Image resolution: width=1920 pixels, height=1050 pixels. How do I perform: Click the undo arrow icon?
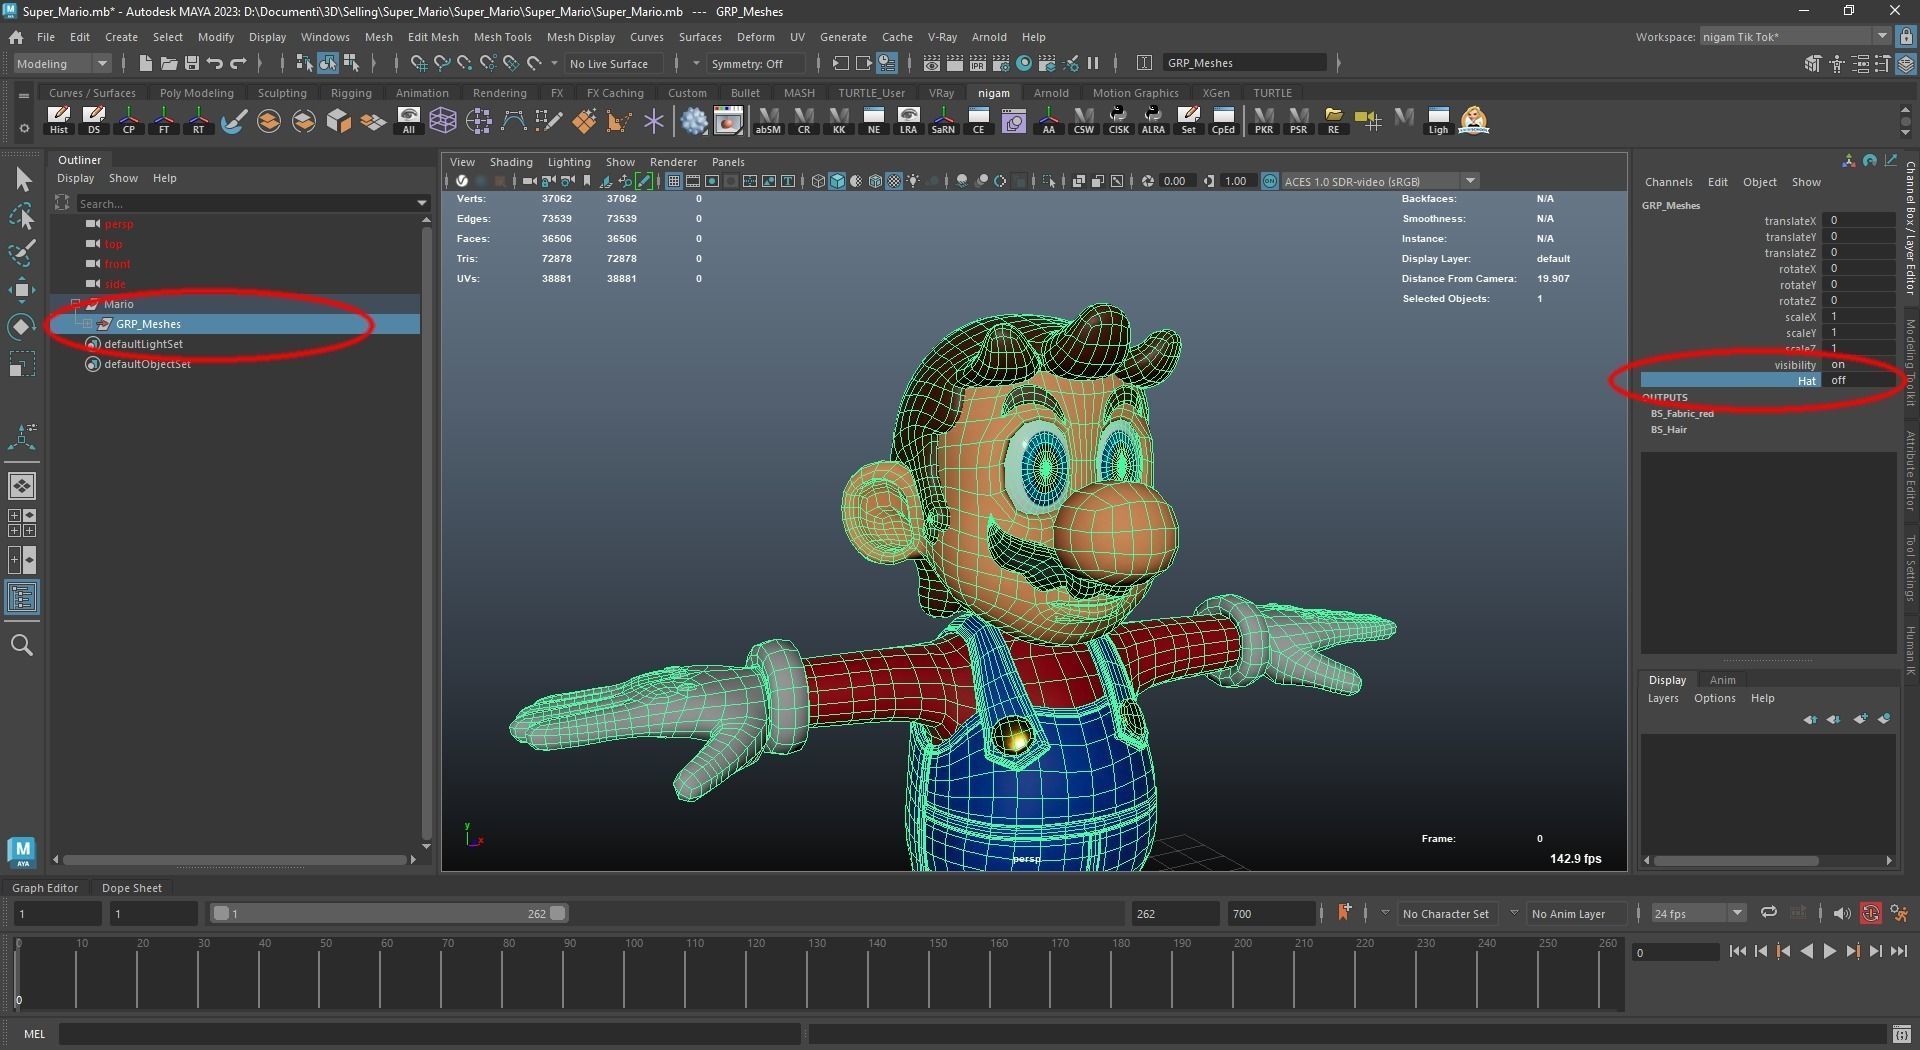pyautogui.click(x=215, y=63)
